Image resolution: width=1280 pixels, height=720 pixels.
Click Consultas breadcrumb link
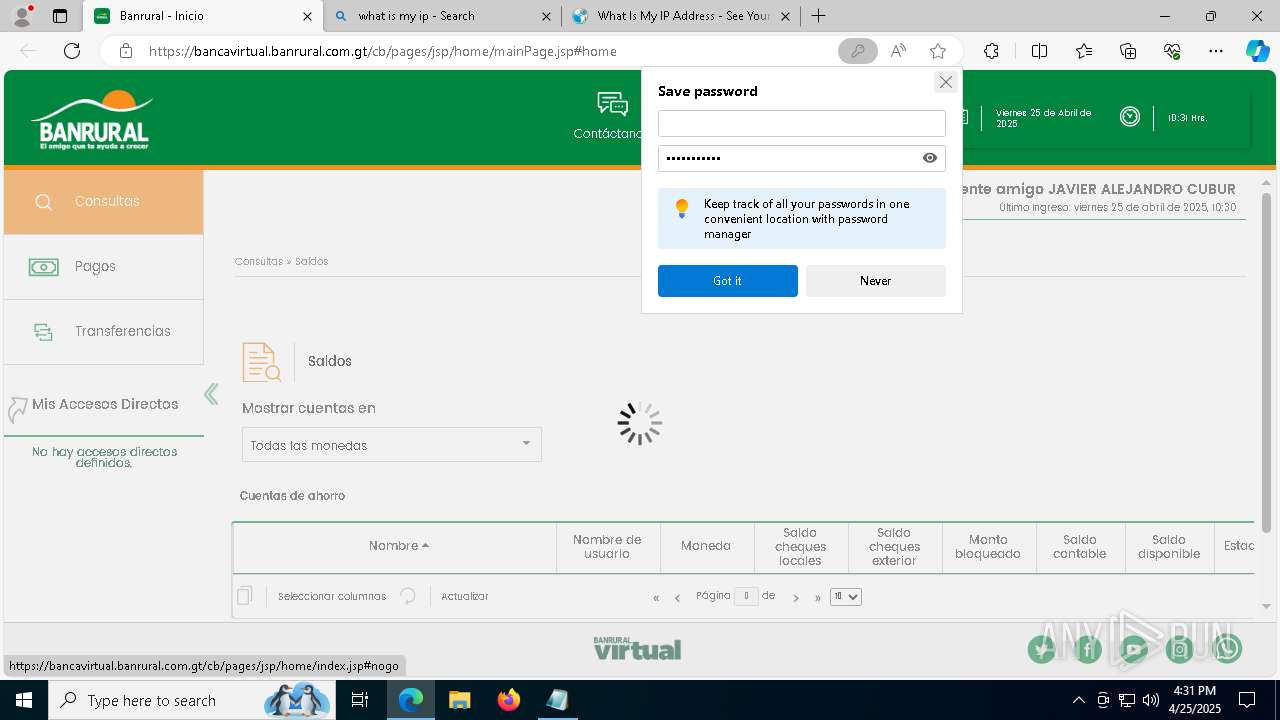[259, 262]
